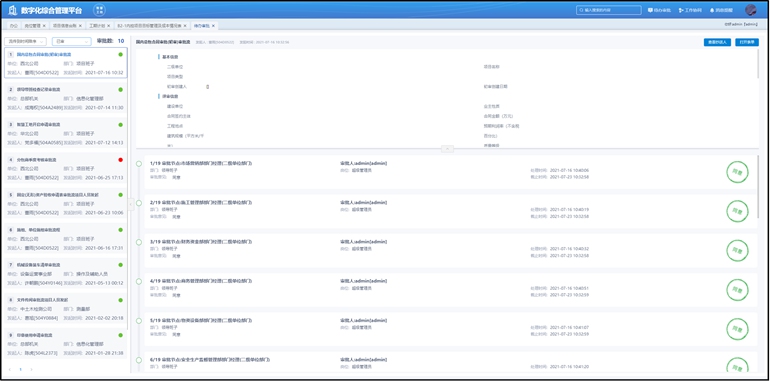Select approval item 8 from 中土木检测公司

65,309
